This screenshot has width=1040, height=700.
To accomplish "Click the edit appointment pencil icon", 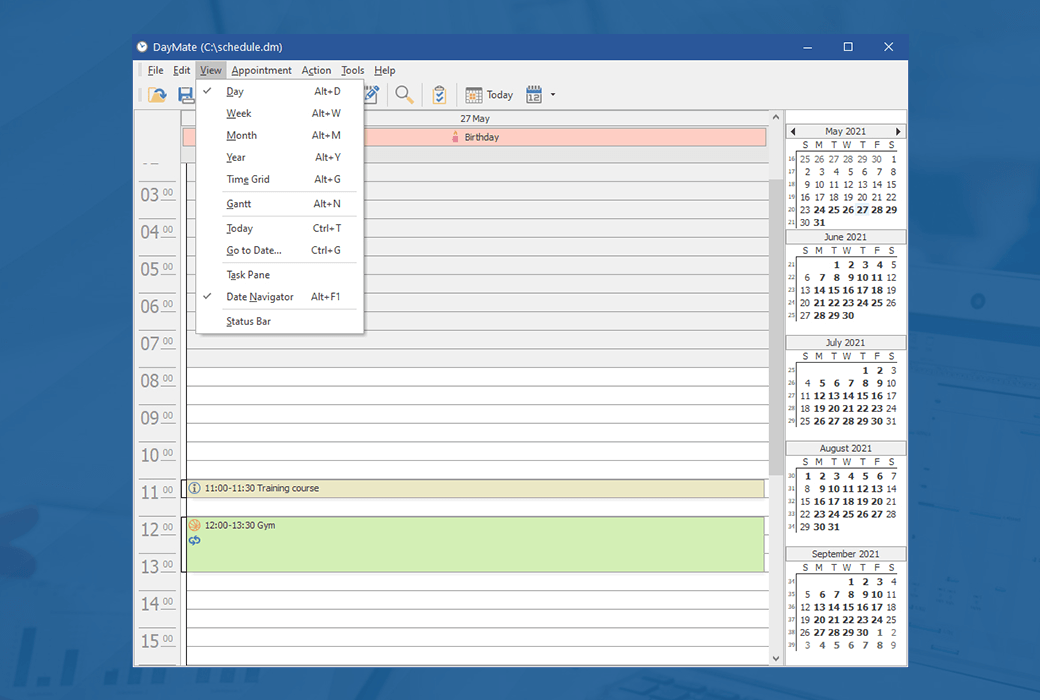I will point(371,95).
